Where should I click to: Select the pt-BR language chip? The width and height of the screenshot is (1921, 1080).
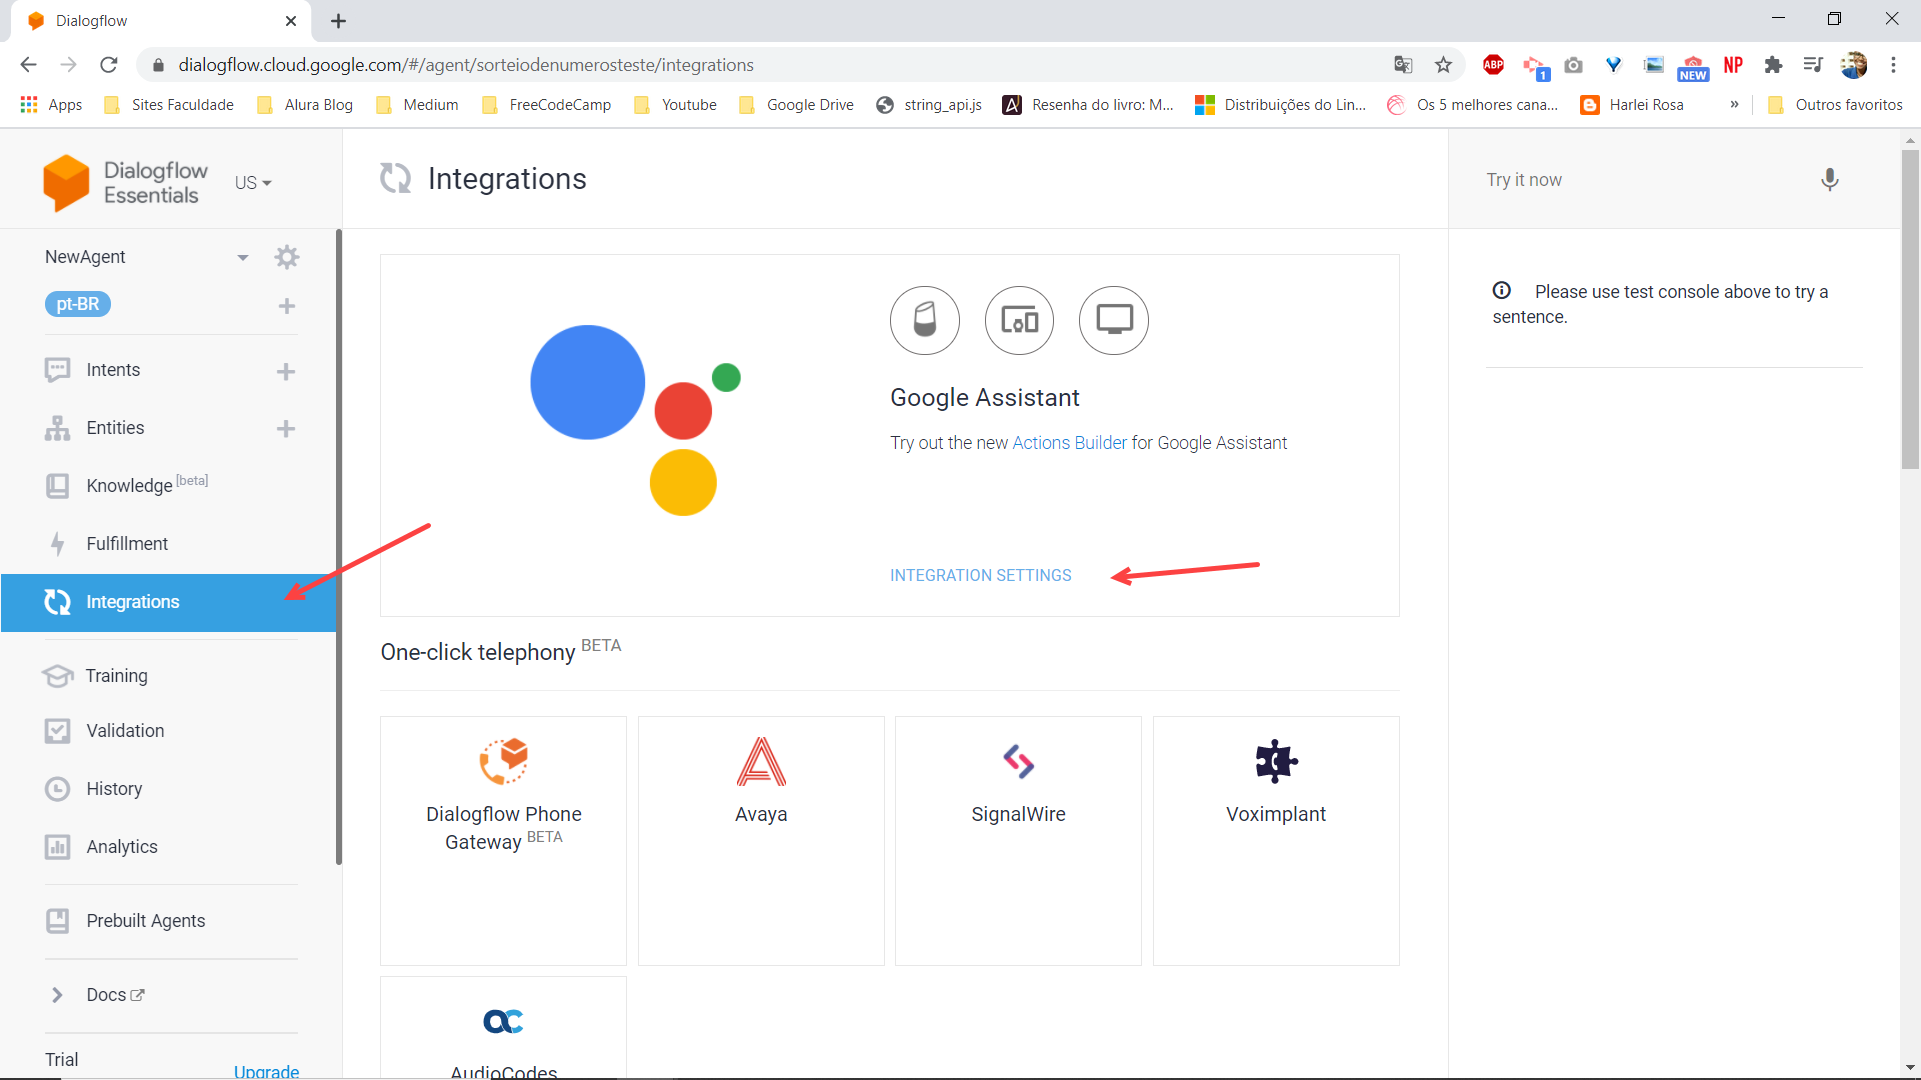77,304
